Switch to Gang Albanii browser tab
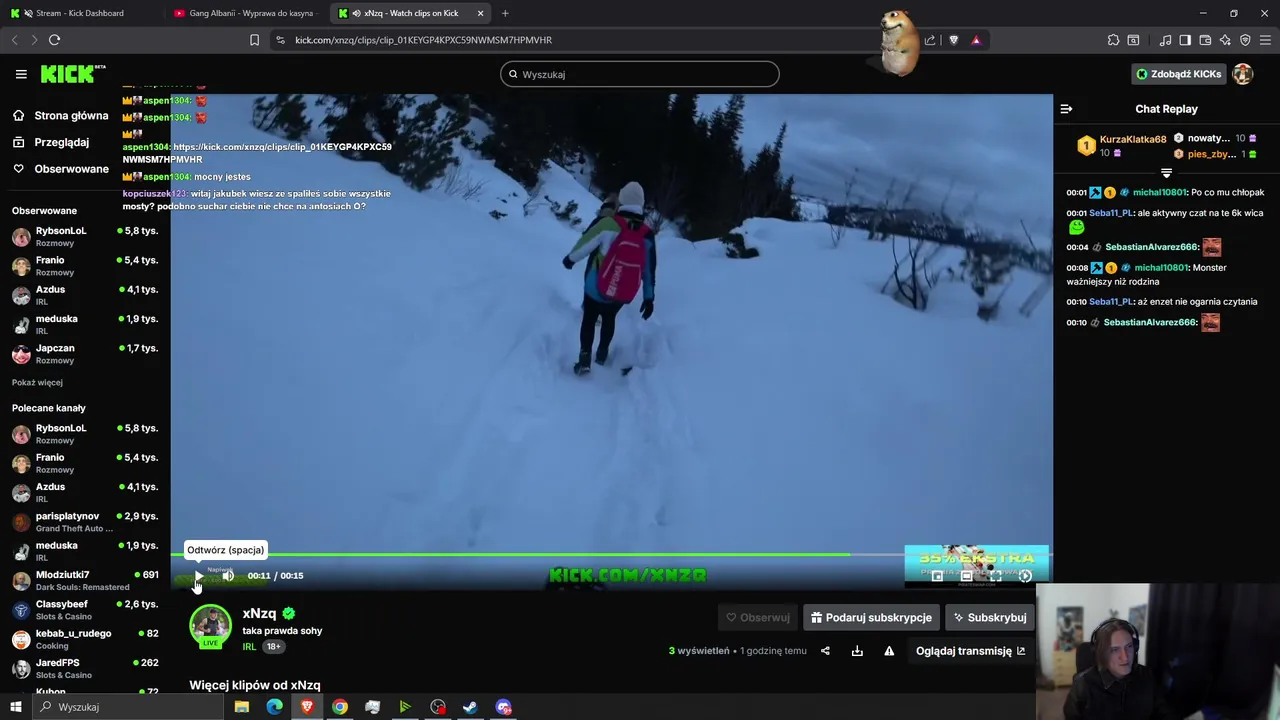The width and height of the screenshot is (1280, 720). click(245, 13)
